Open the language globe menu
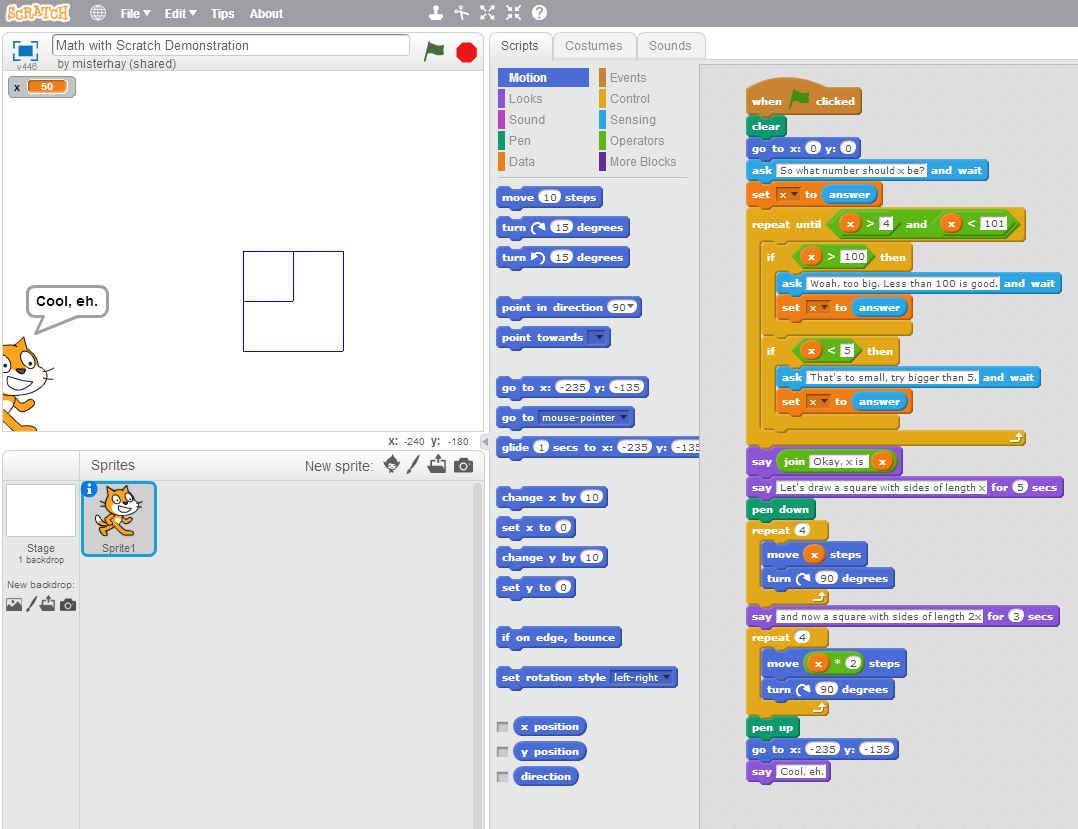 (98, 13)
